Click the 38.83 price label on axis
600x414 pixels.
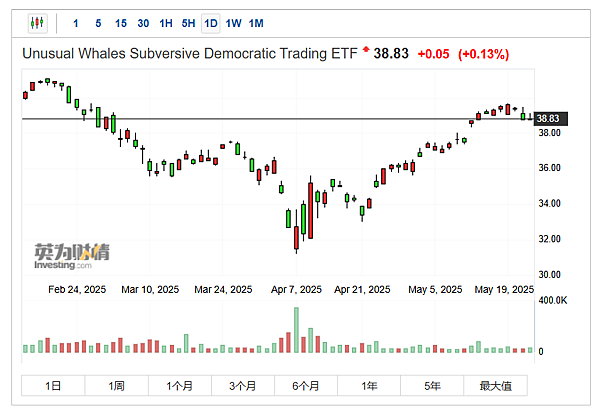point(551,119)
